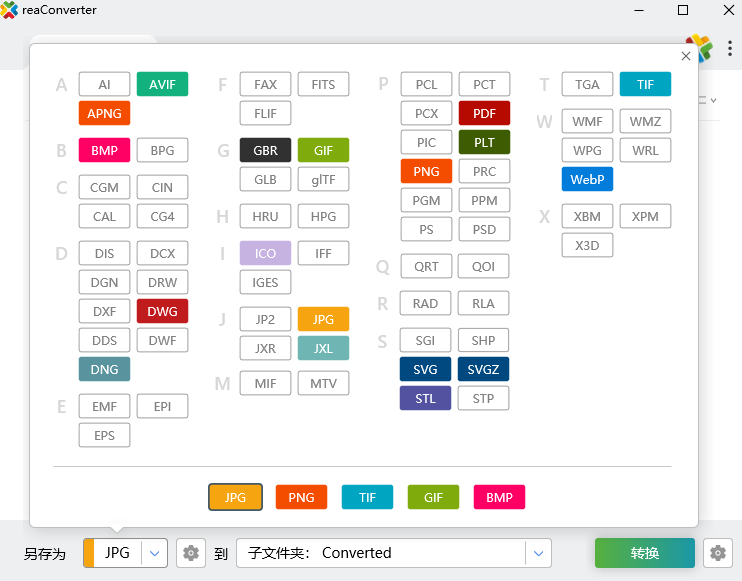Choose the AVIF format

pyautogui.click(x=162, y=85)
